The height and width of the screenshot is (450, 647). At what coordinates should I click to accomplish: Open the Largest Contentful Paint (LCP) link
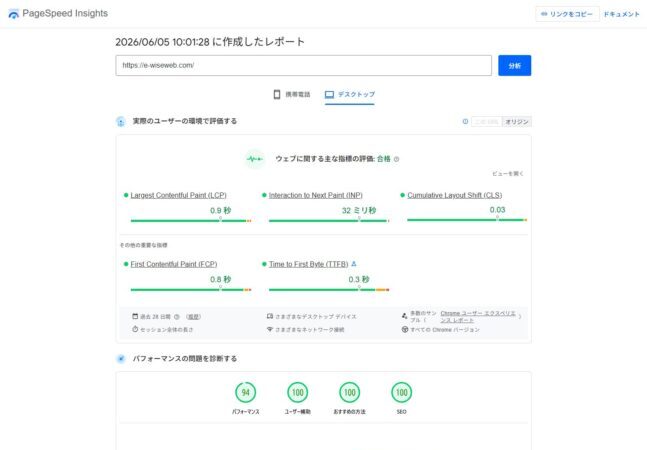(x=178, y=195)
